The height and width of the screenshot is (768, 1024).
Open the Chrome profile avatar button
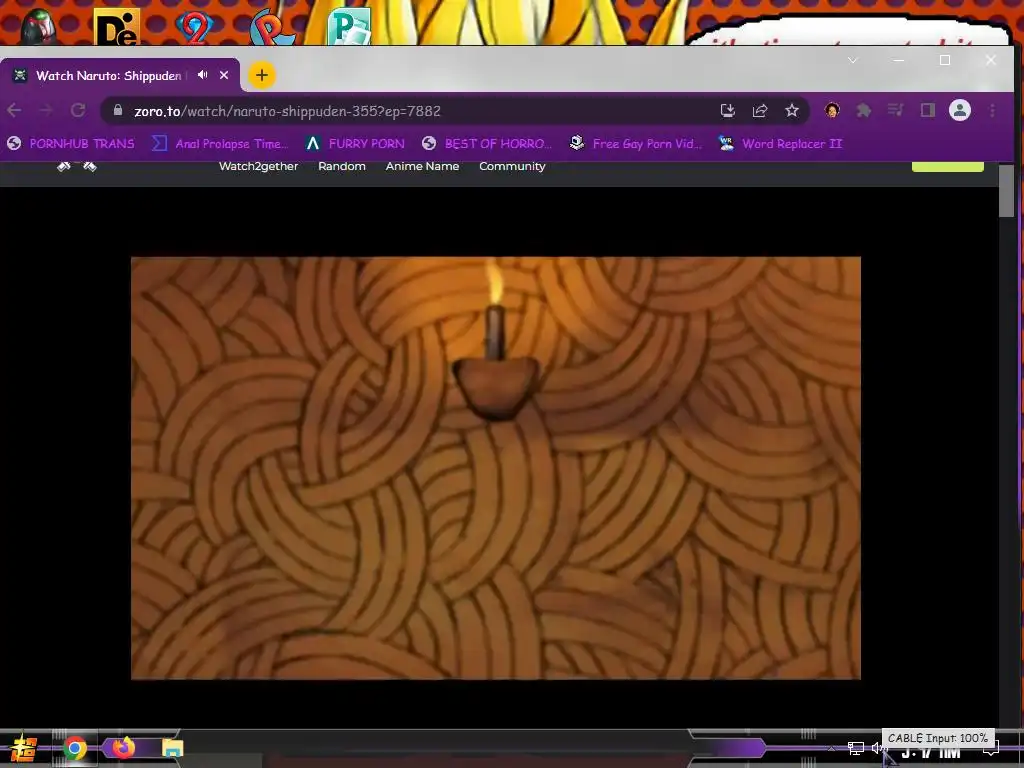(959, 110)
